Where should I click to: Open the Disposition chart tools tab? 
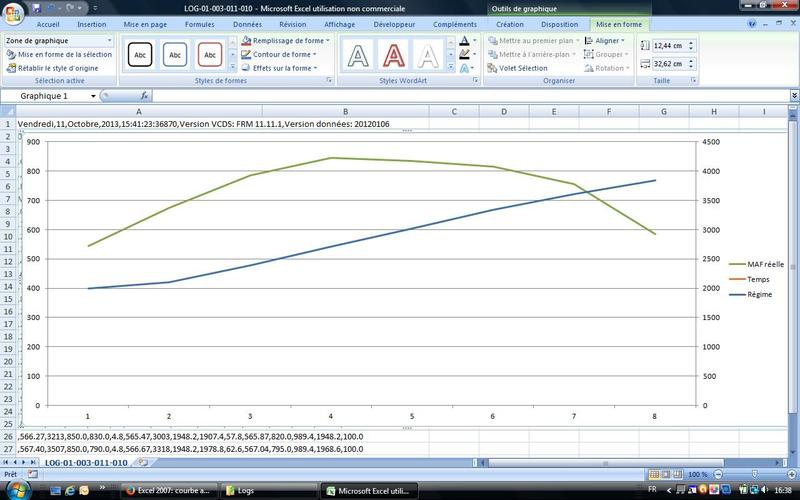click(559, 24)
